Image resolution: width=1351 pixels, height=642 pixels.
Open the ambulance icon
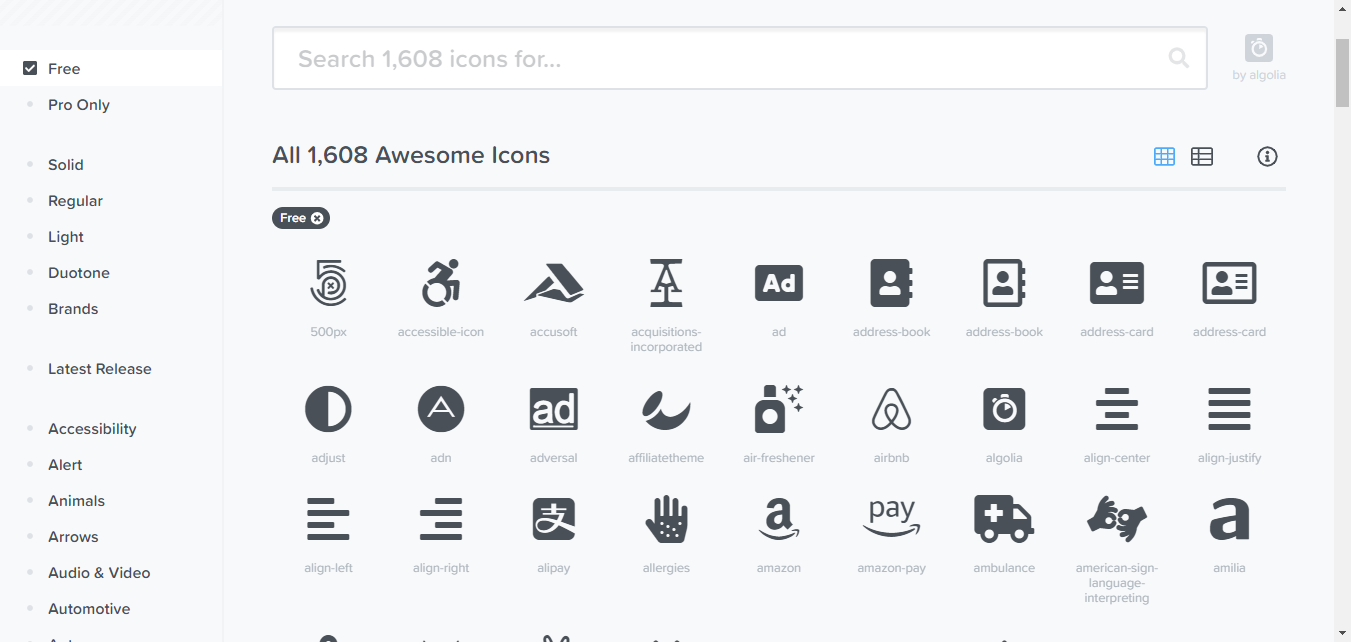[x=1004, y=519]
